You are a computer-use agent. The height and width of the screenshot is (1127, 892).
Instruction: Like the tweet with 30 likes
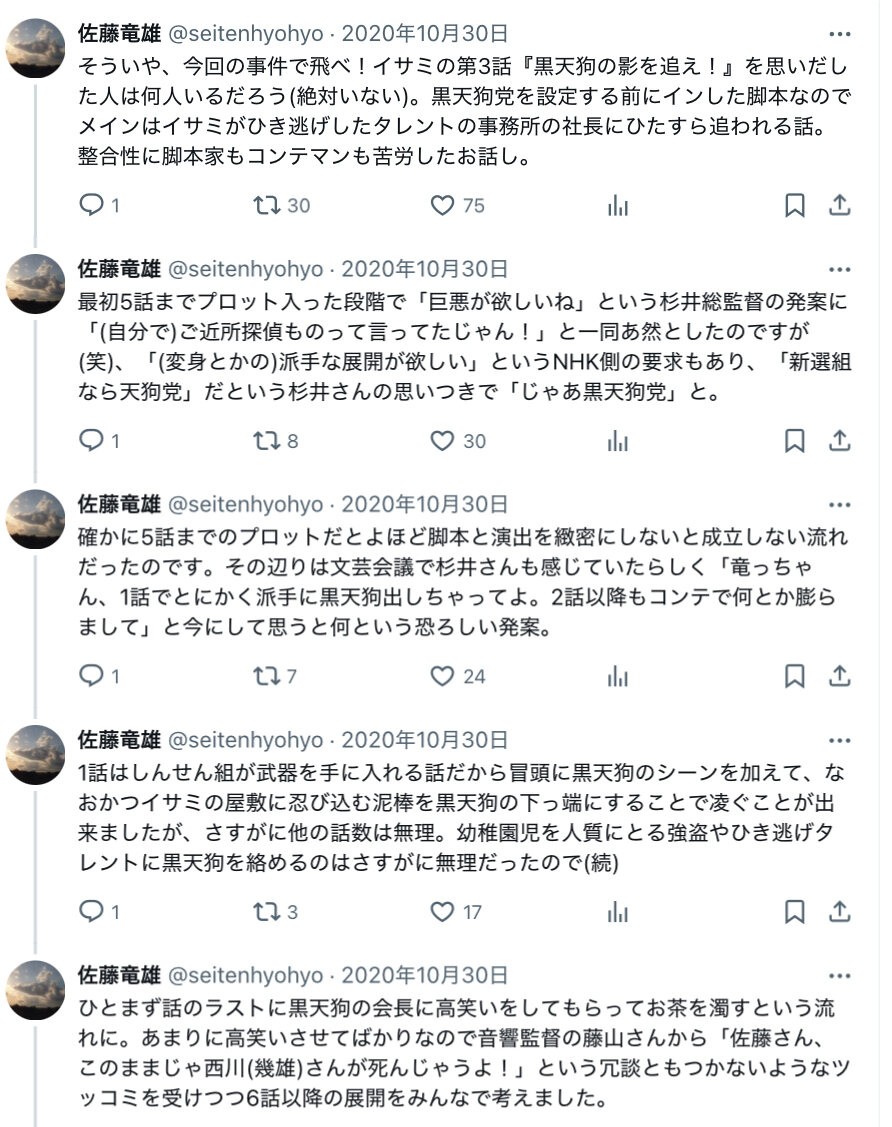[x=442, y=441]
